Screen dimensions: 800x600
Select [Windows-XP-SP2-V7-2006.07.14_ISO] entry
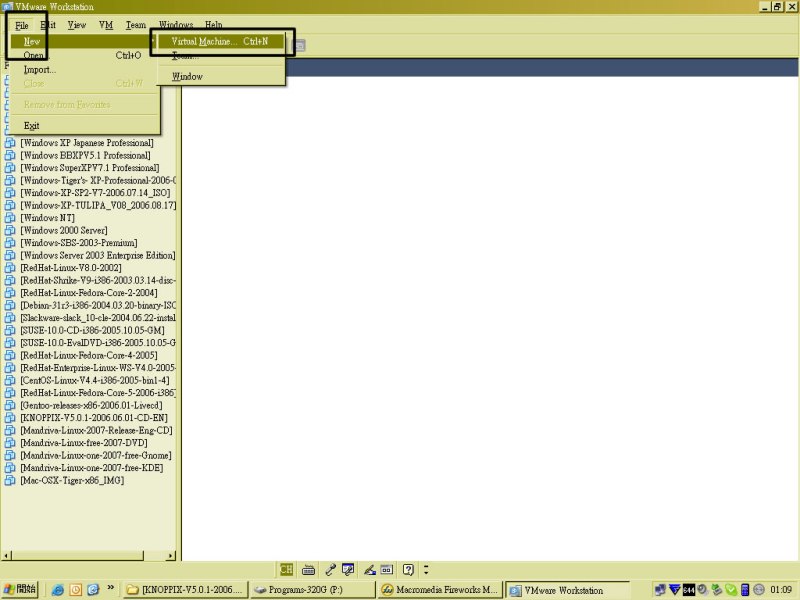95,193
